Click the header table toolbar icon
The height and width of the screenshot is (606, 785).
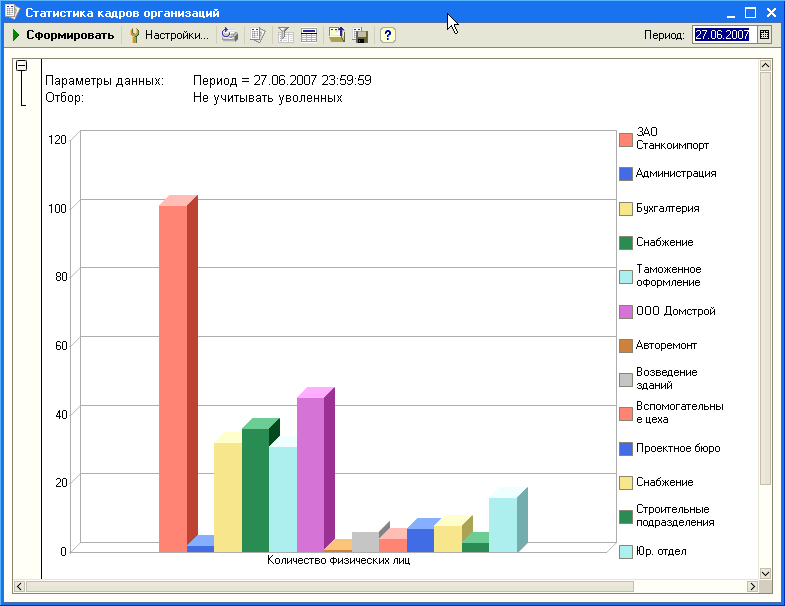(309, 35)
